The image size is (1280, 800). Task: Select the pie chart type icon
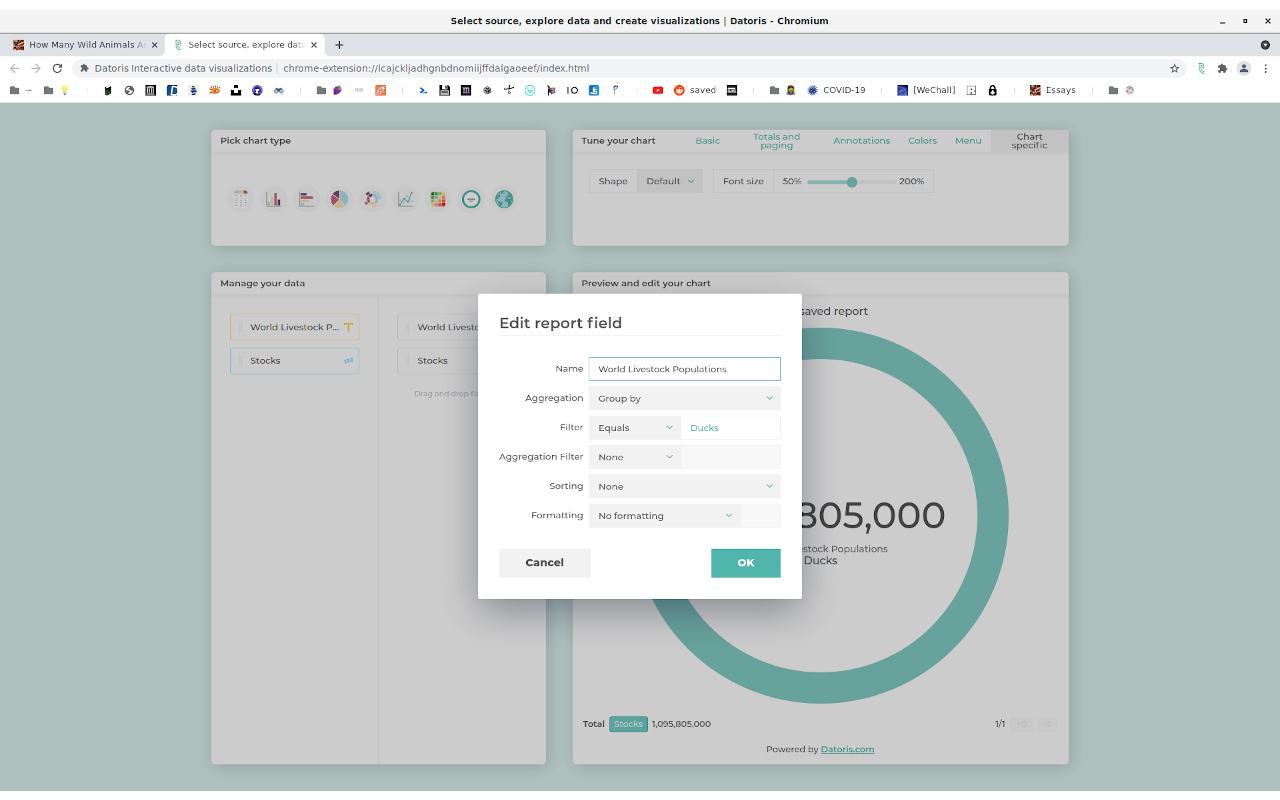point(339,199)
